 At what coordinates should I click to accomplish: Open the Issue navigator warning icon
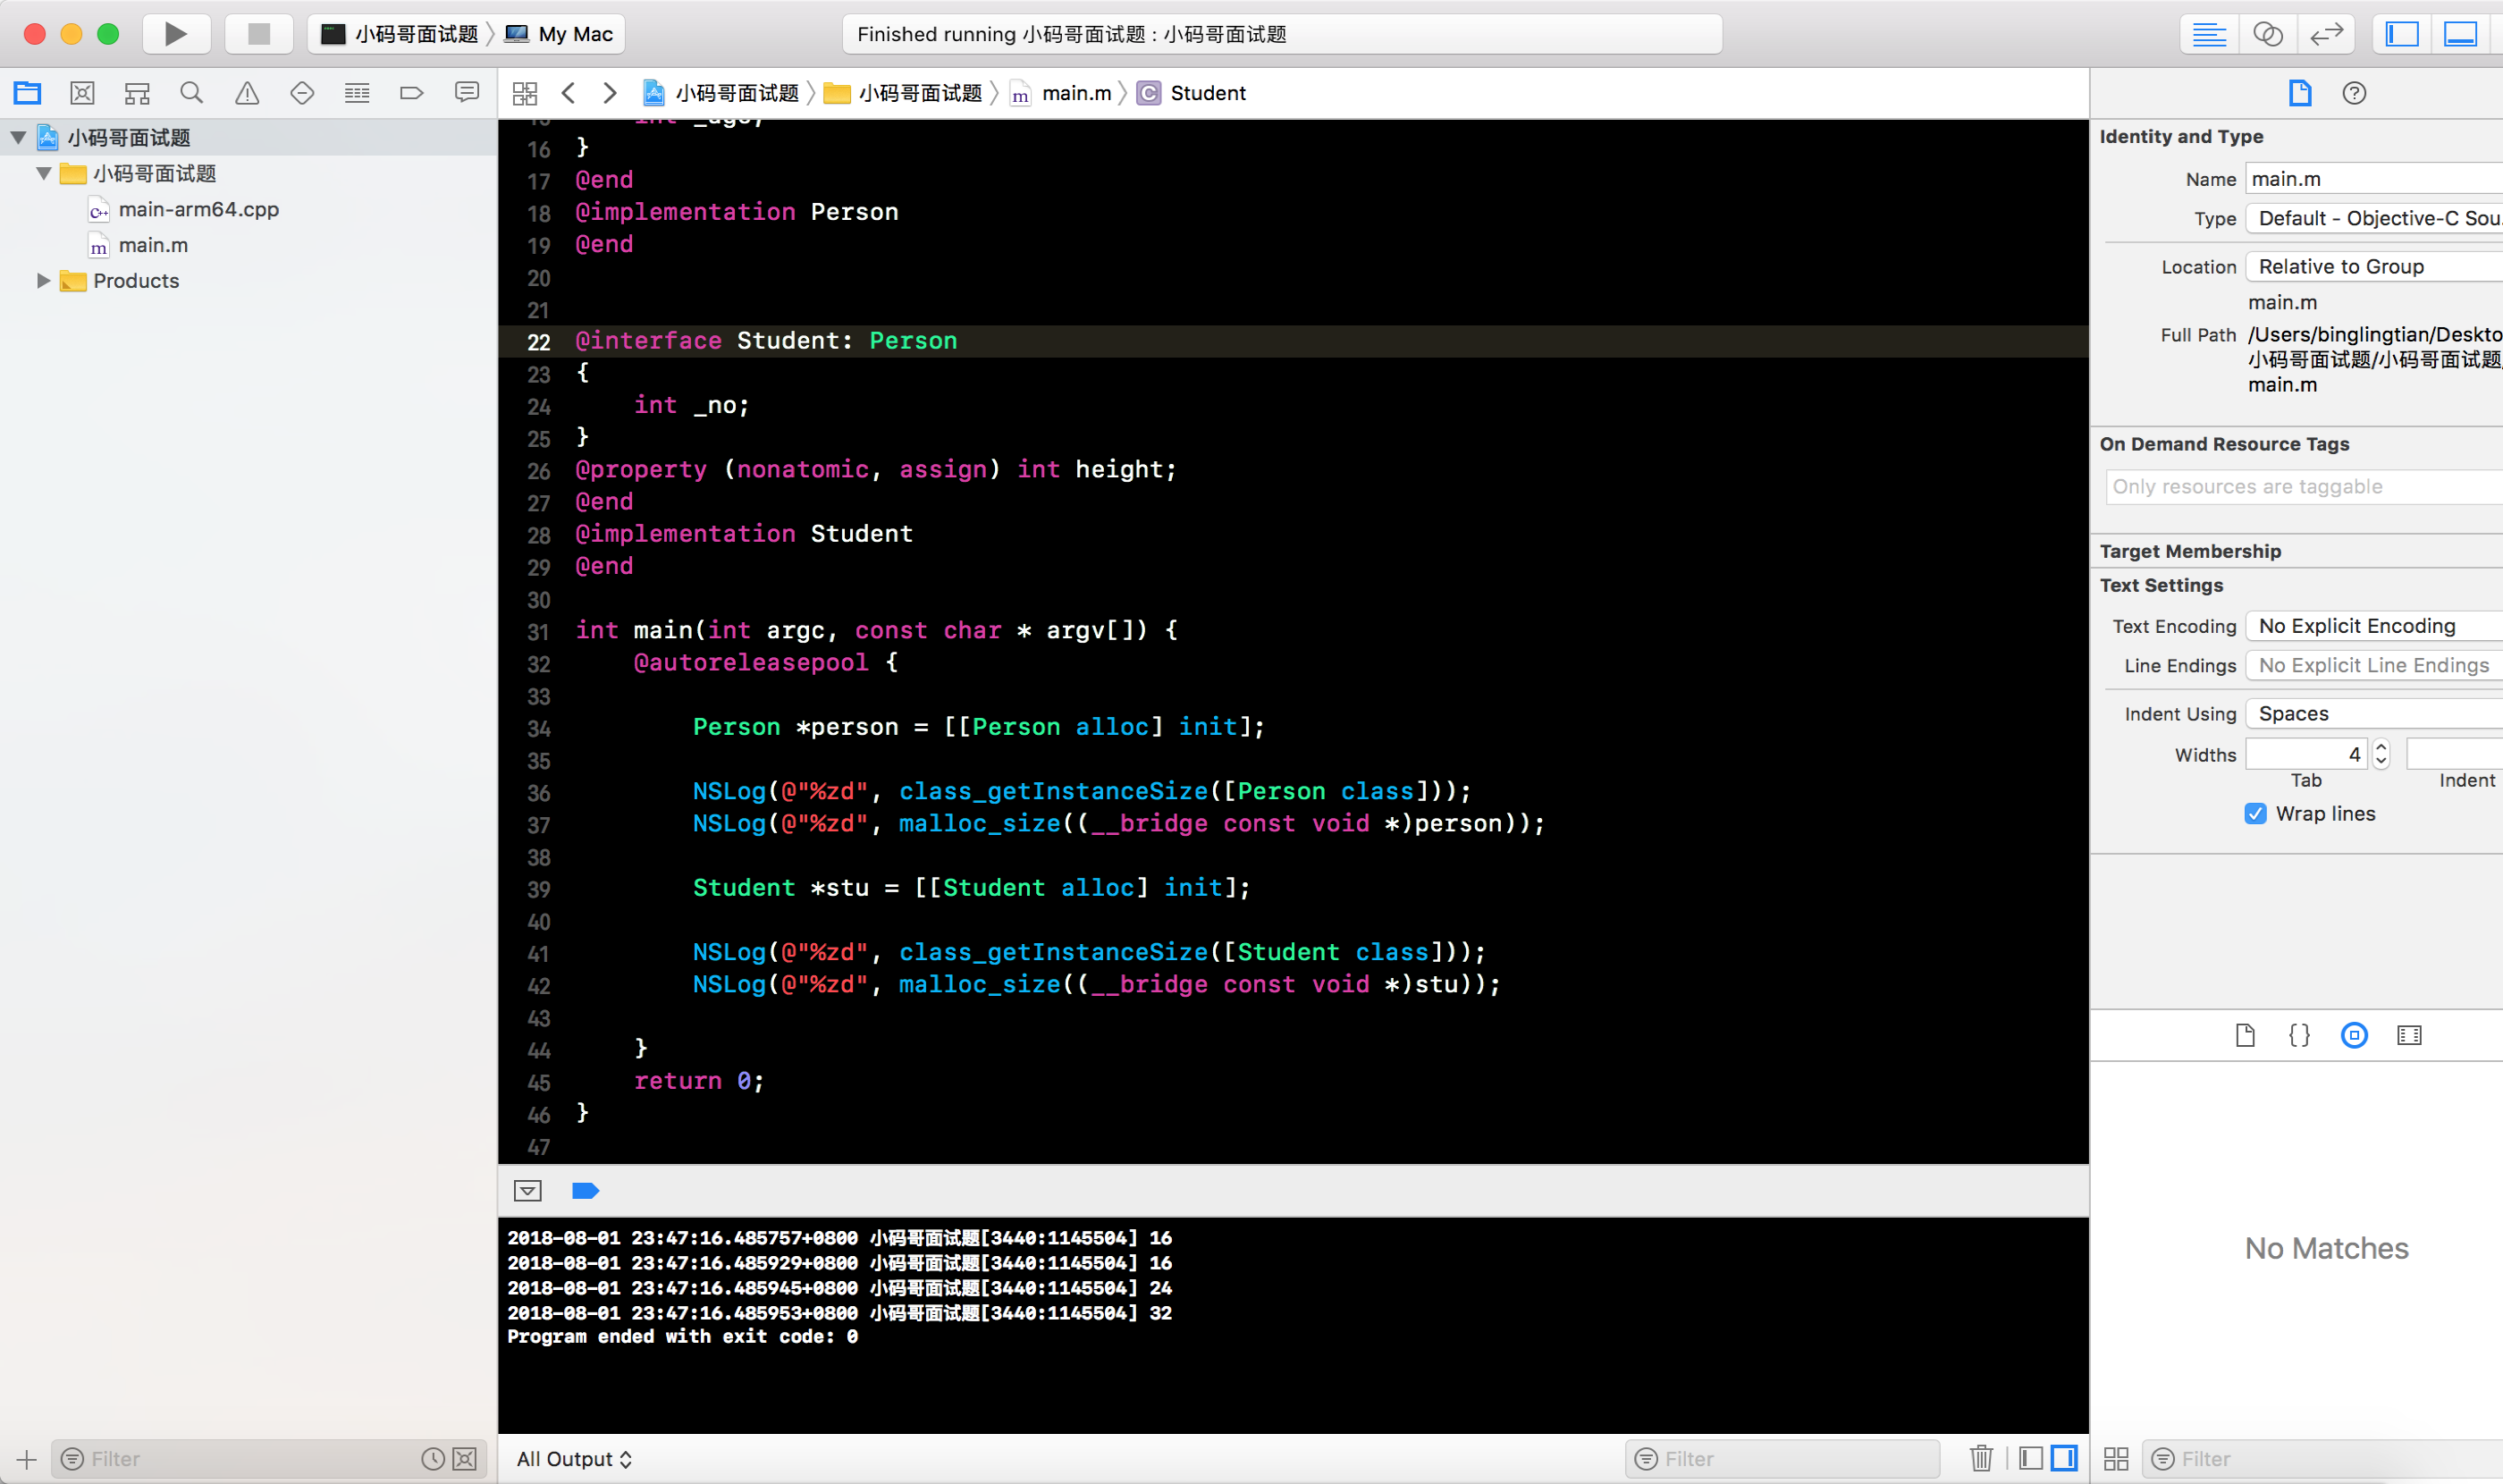point(247,93)
